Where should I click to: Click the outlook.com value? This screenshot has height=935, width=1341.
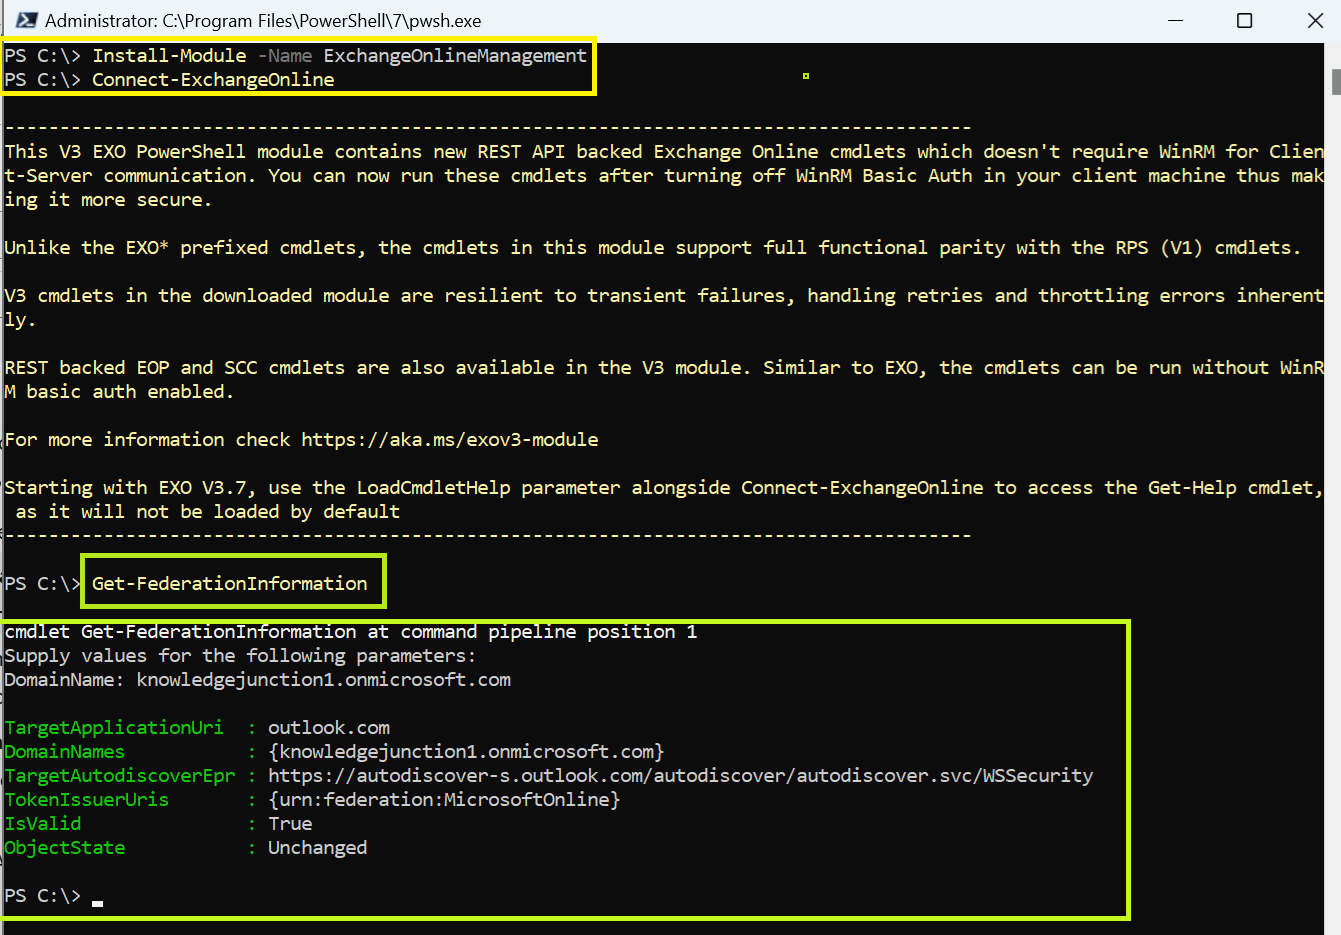tap(329, 728)
